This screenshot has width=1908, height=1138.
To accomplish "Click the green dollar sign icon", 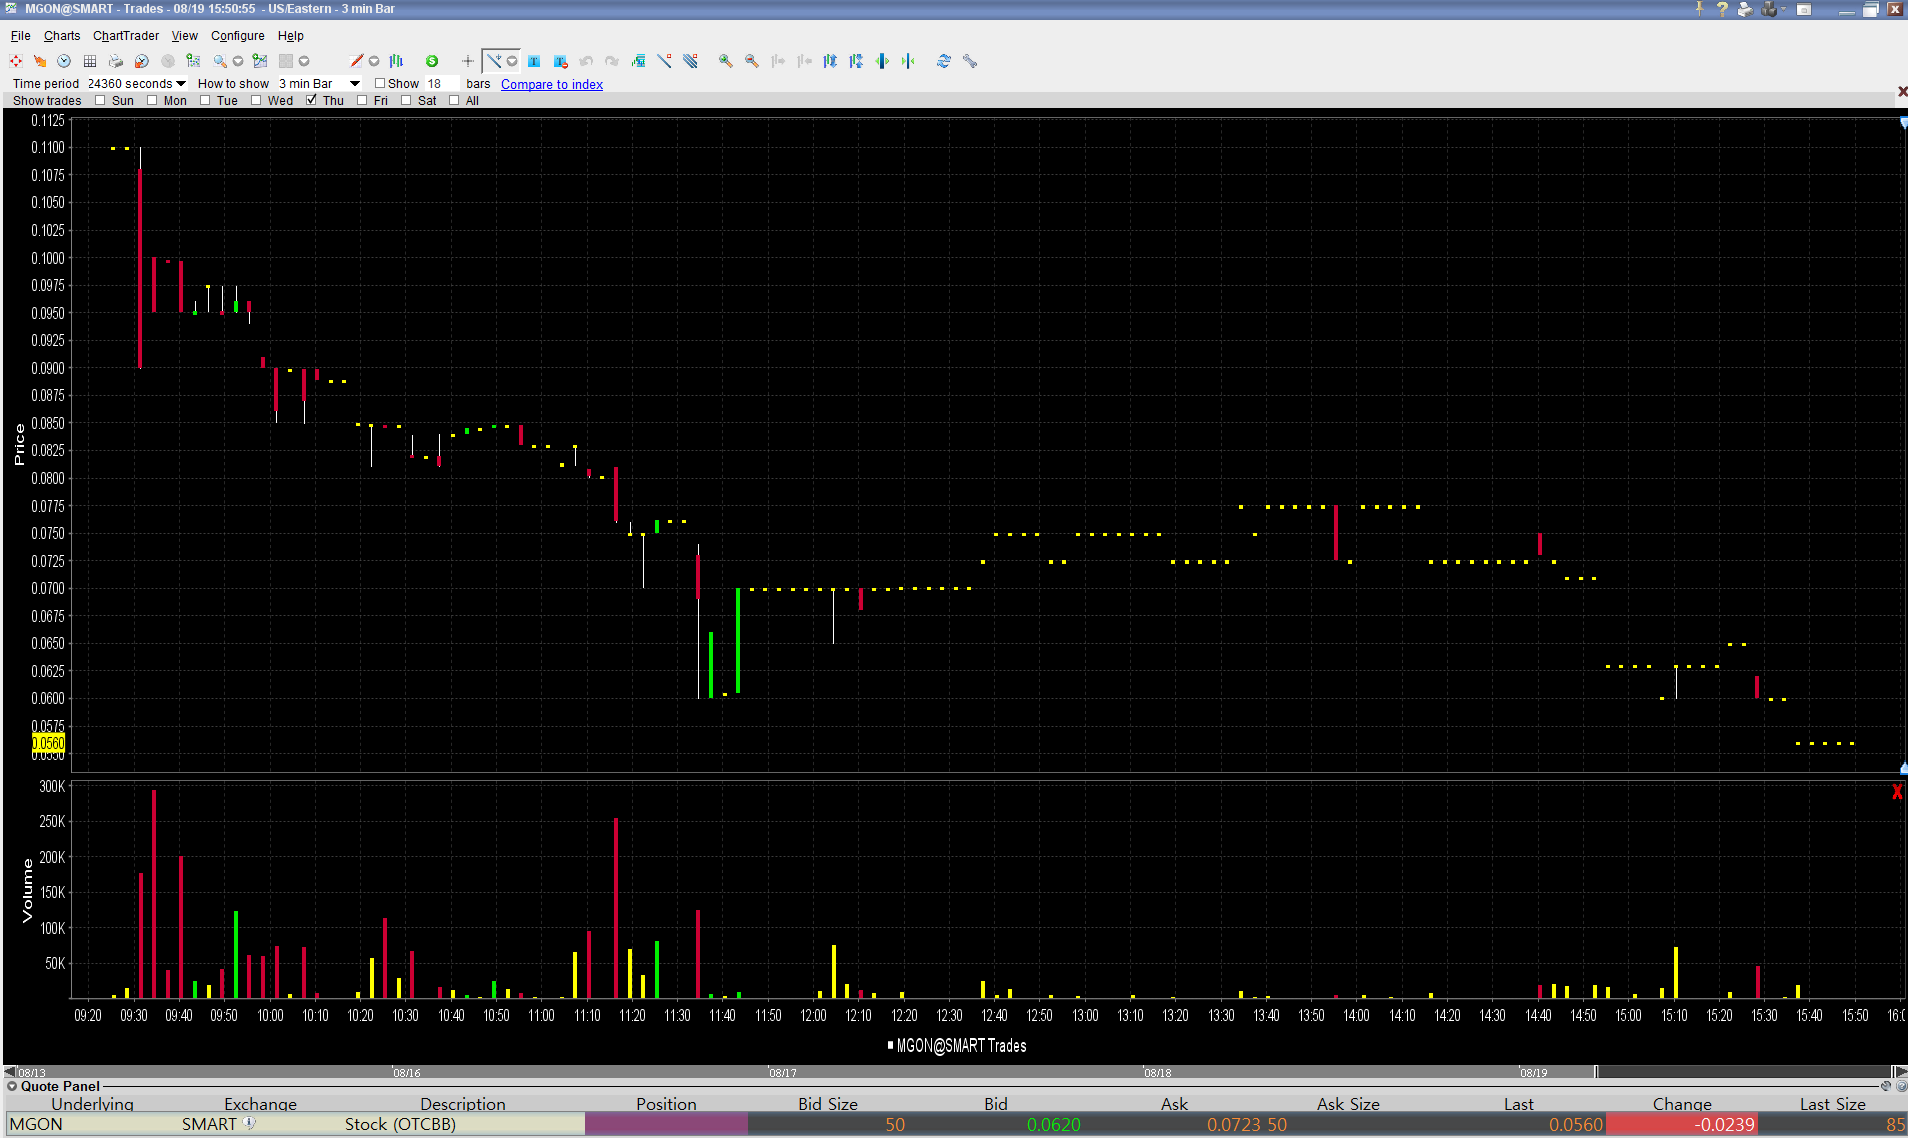I will tap(432, 61).
